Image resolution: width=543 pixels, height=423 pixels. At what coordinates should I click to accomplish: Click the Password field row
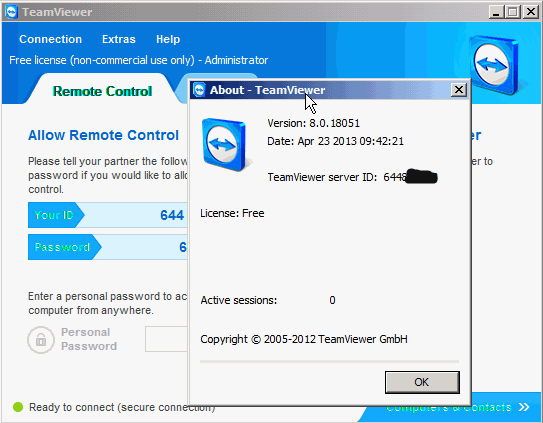tap(108, 247)
